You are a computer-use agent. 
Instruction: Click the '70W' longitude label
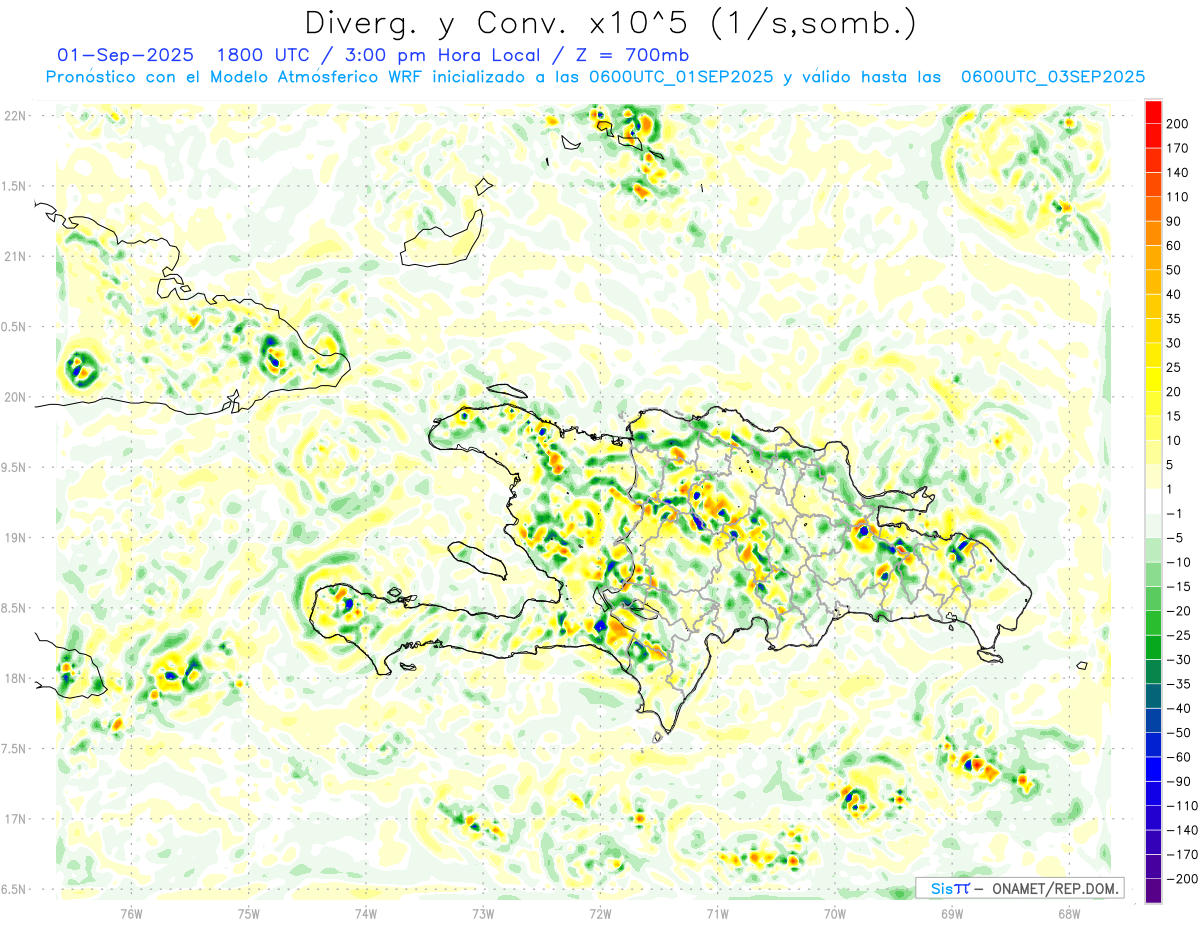click(835, 914)
